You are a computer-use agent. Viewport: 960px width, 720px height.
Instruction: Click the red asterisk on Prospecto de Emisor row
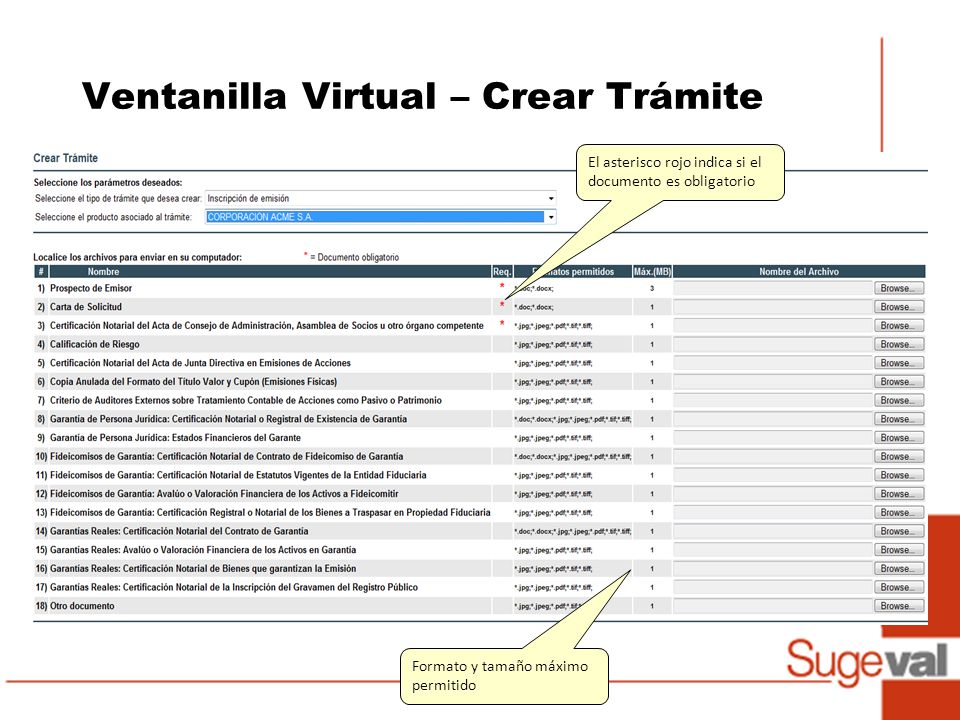pyautogui.click(x=502, y=287)
